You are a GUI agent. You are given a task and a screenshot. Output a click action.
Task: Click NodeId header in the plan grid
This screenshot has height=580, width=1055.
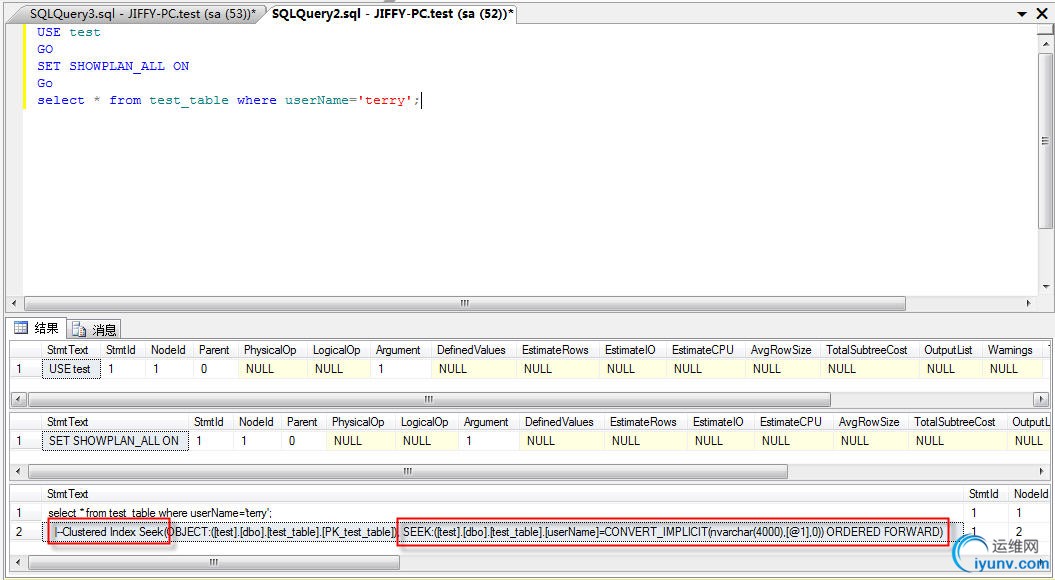click(1031, 494)
